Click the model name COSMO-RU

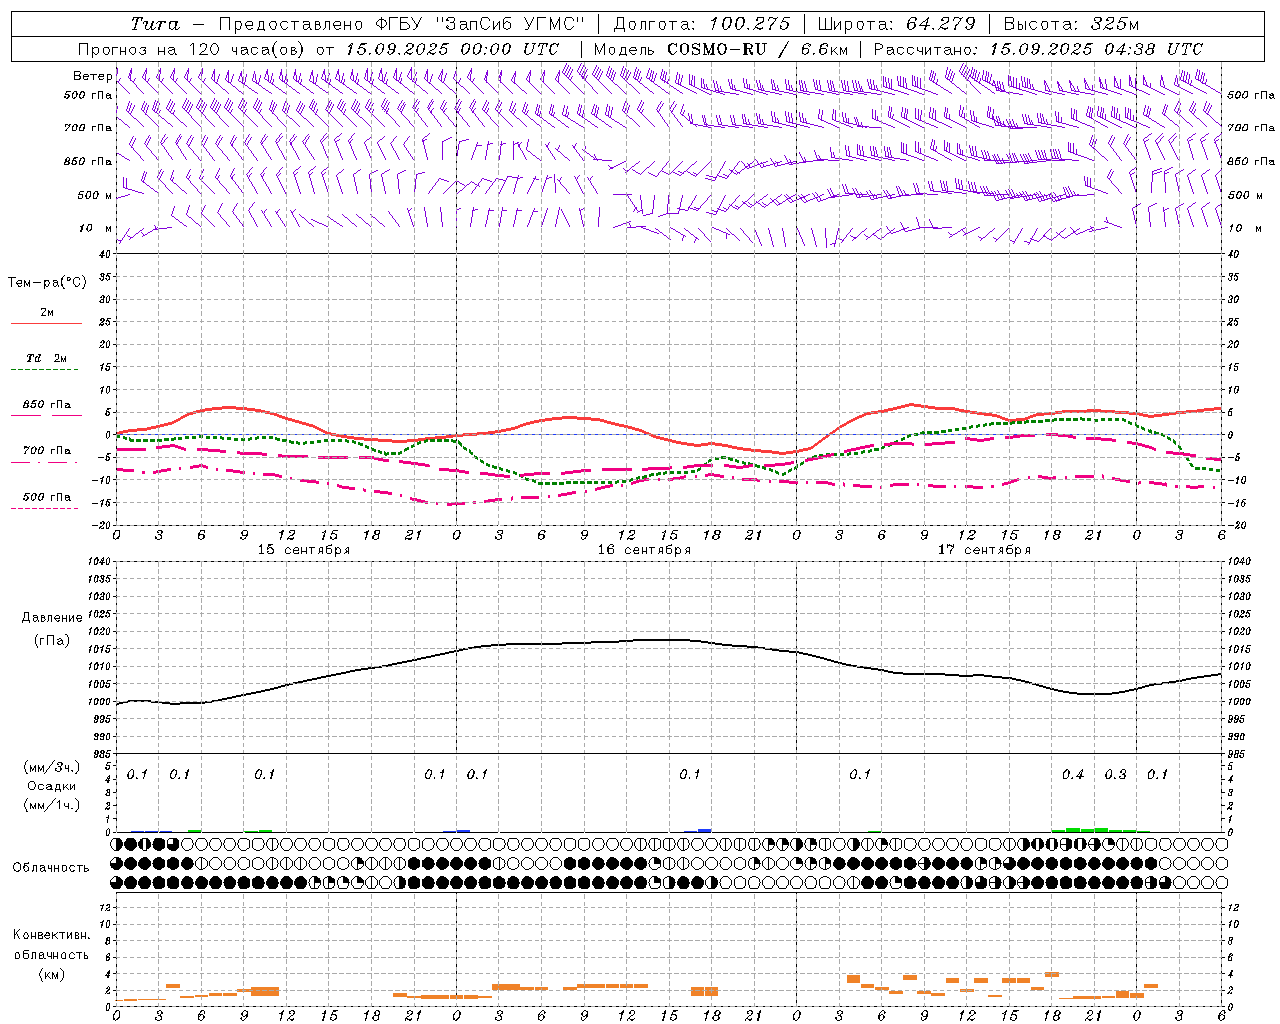(x=717, y=49)
